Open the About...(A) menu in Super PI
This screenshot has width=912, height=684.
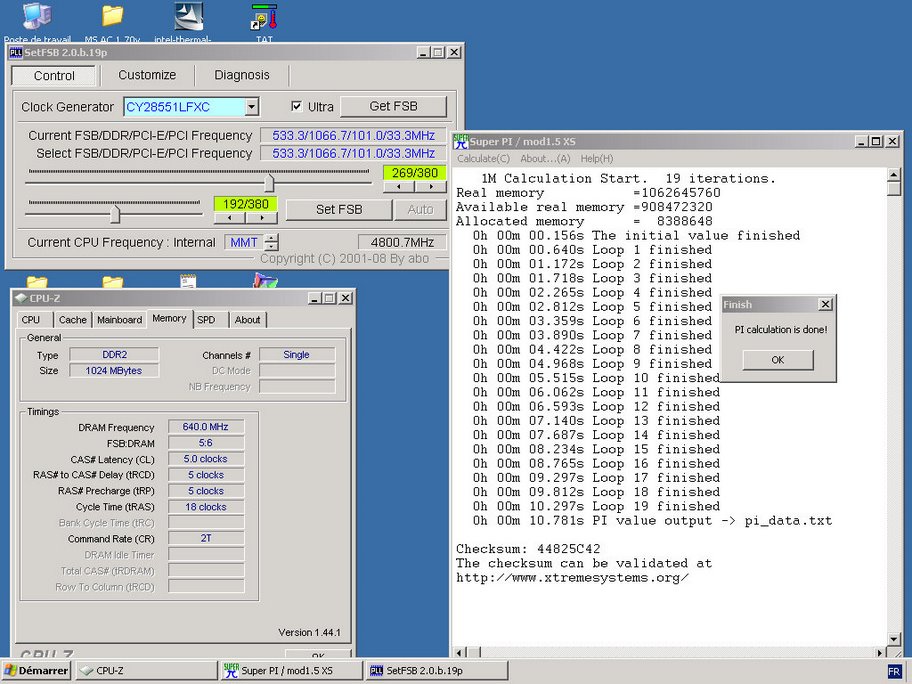click(x=545, y=159)
